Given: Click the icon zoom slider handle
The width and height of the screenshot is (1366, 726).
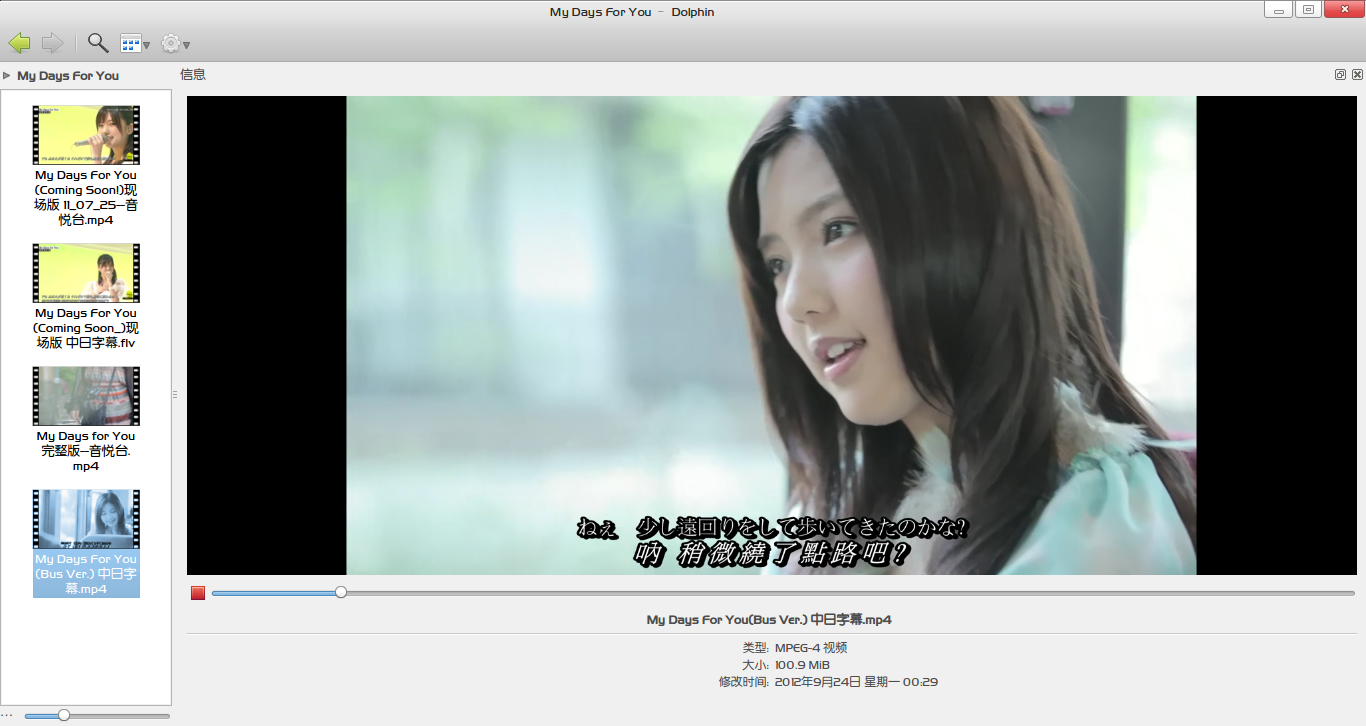Looking at the screenshot, I should pyautogui.click(x=64, y=715).
